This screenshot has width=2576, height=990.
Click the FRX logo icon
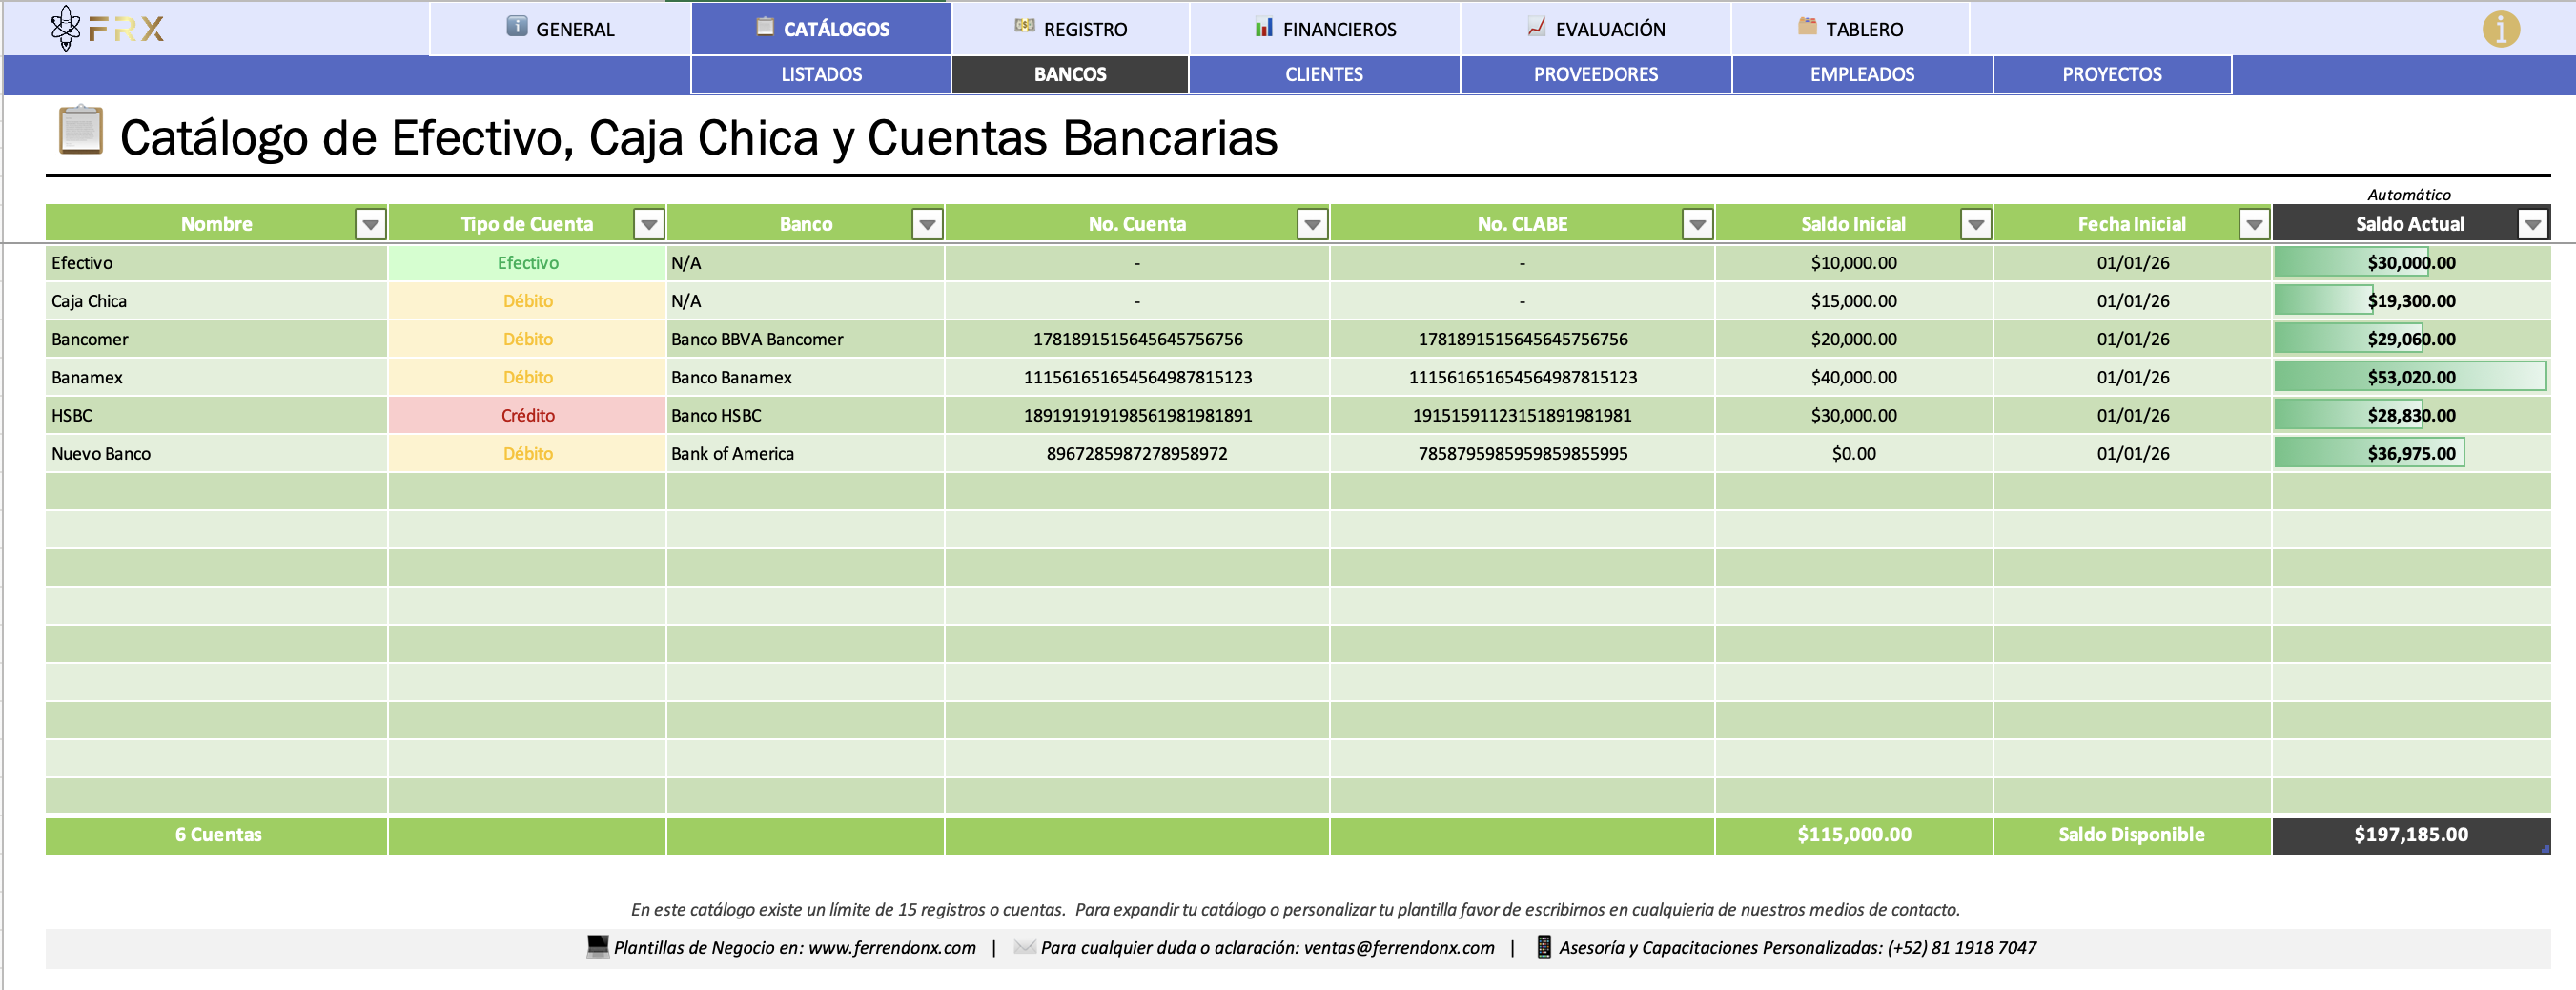coord(66,28)
